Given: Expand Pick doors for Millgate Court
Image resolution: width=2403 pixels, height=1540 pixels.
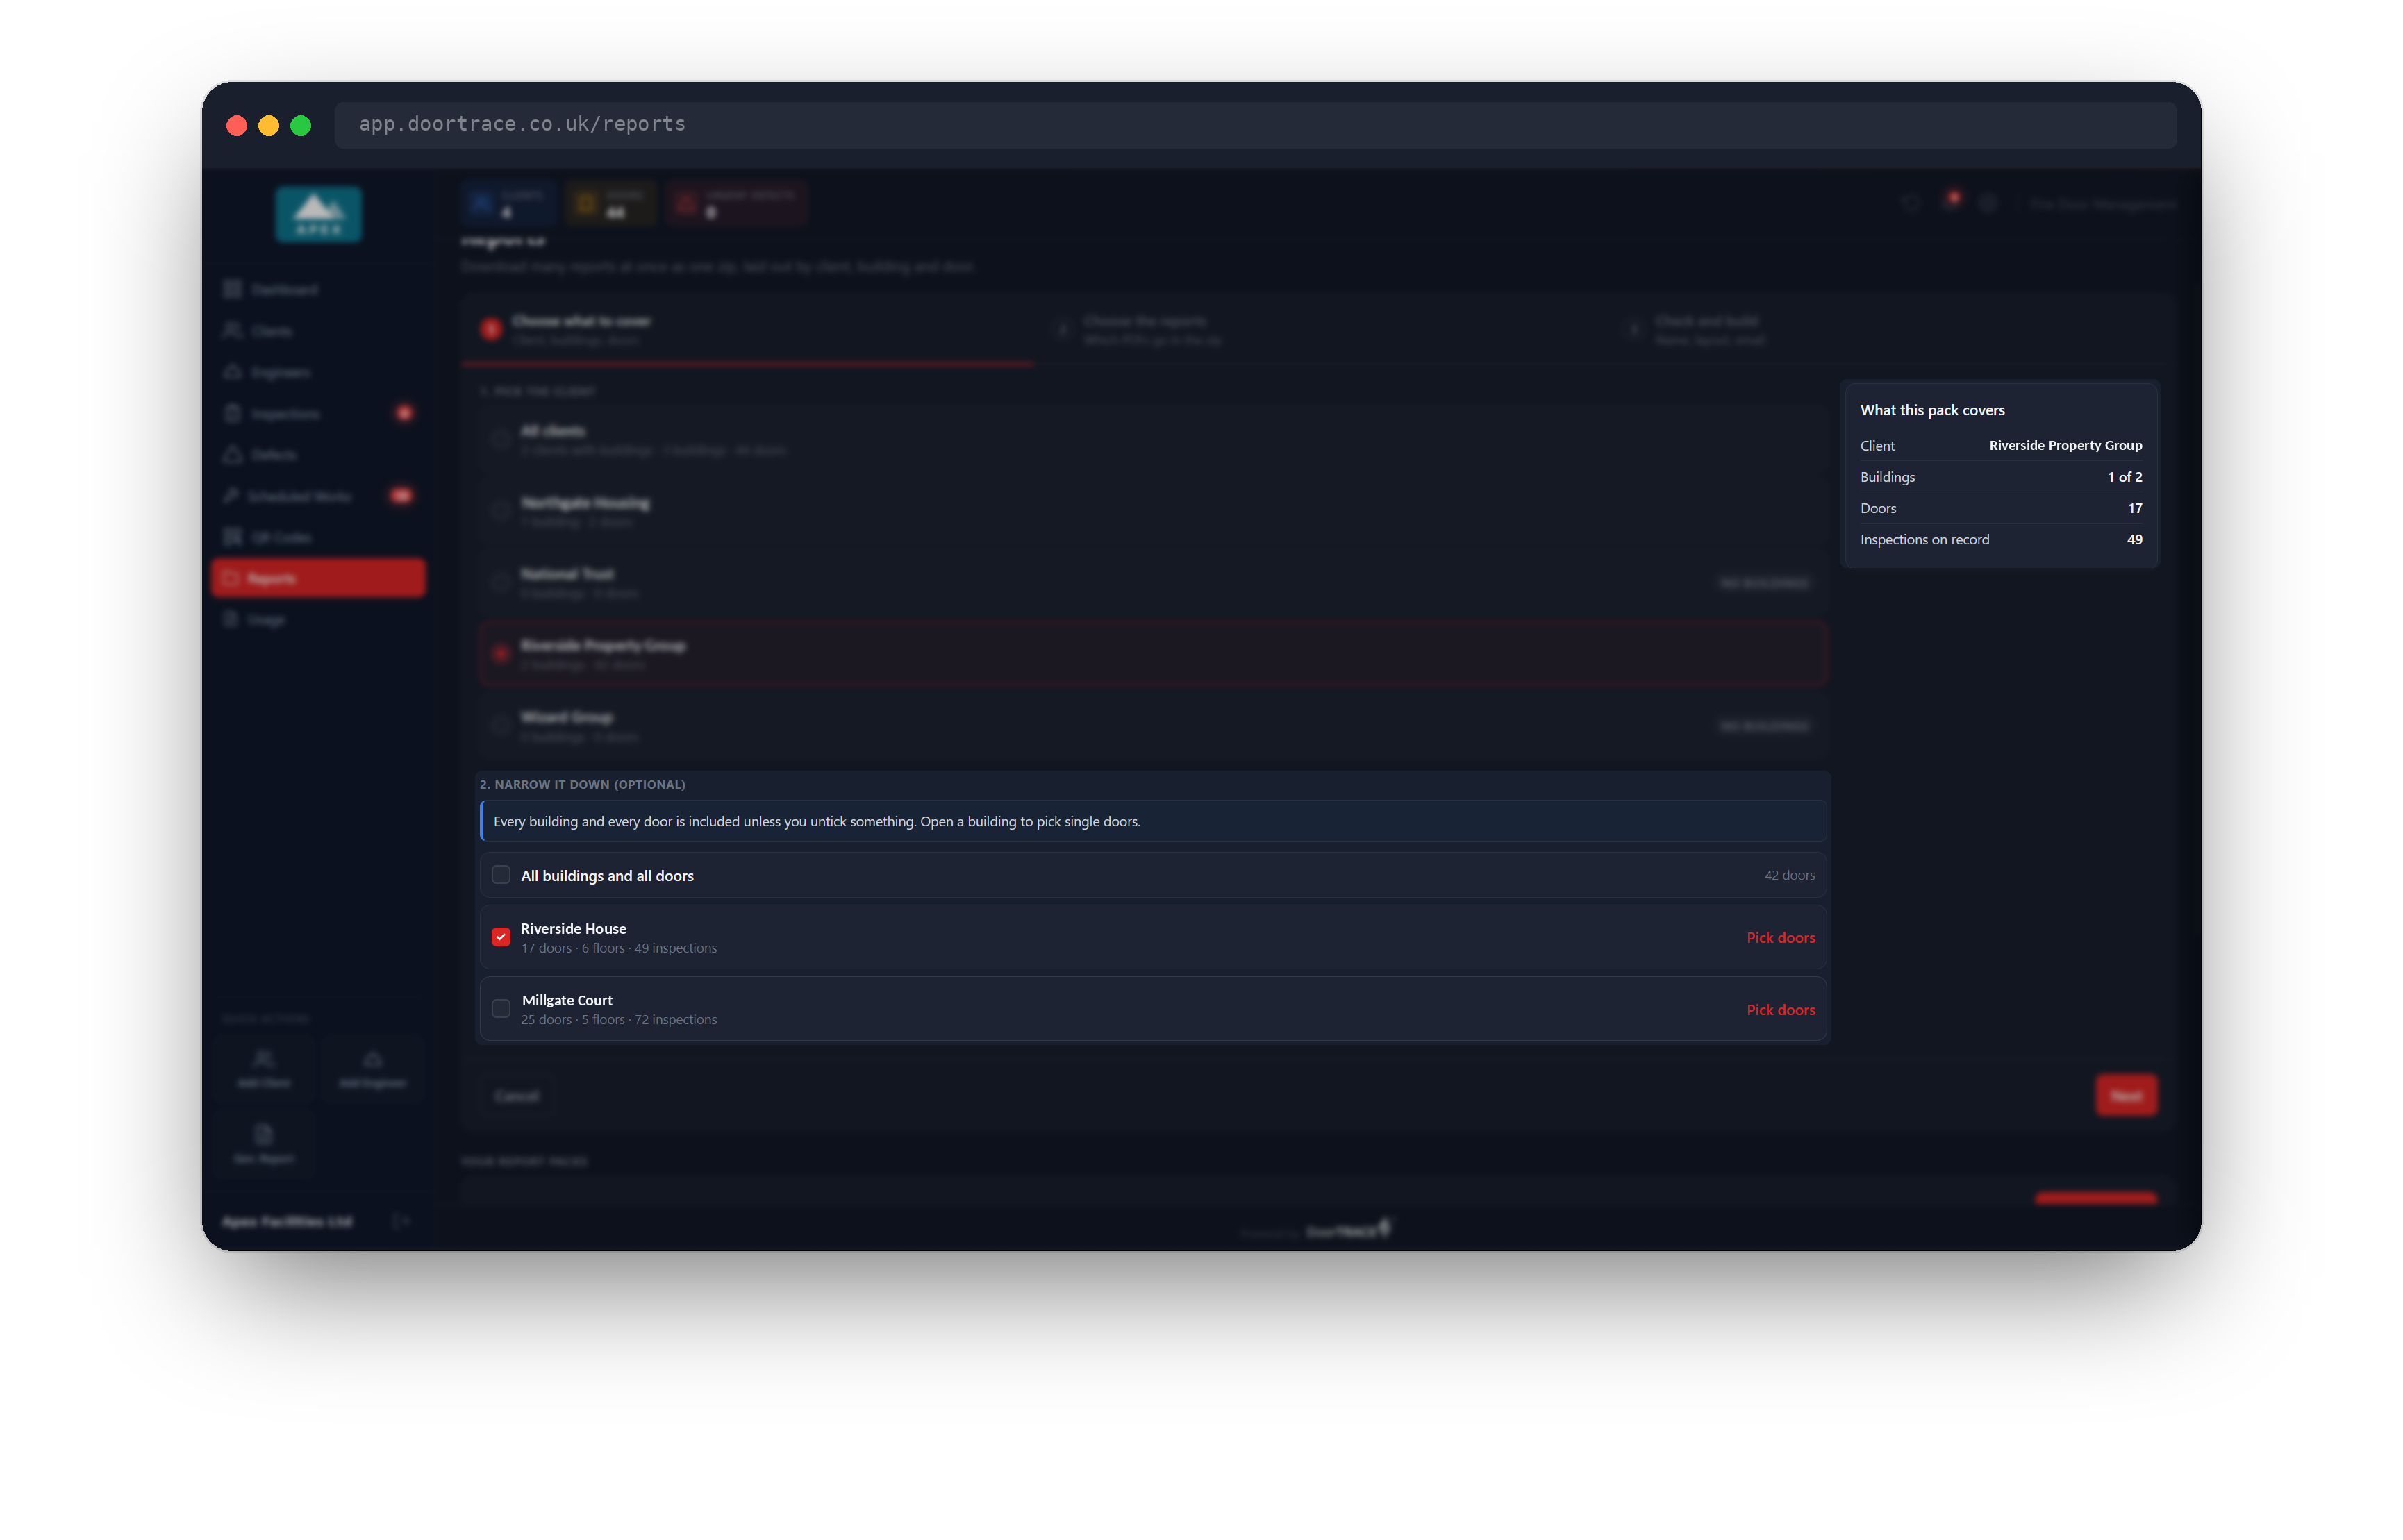Looking at the screenshot, I should [x=1780, y=1010].
